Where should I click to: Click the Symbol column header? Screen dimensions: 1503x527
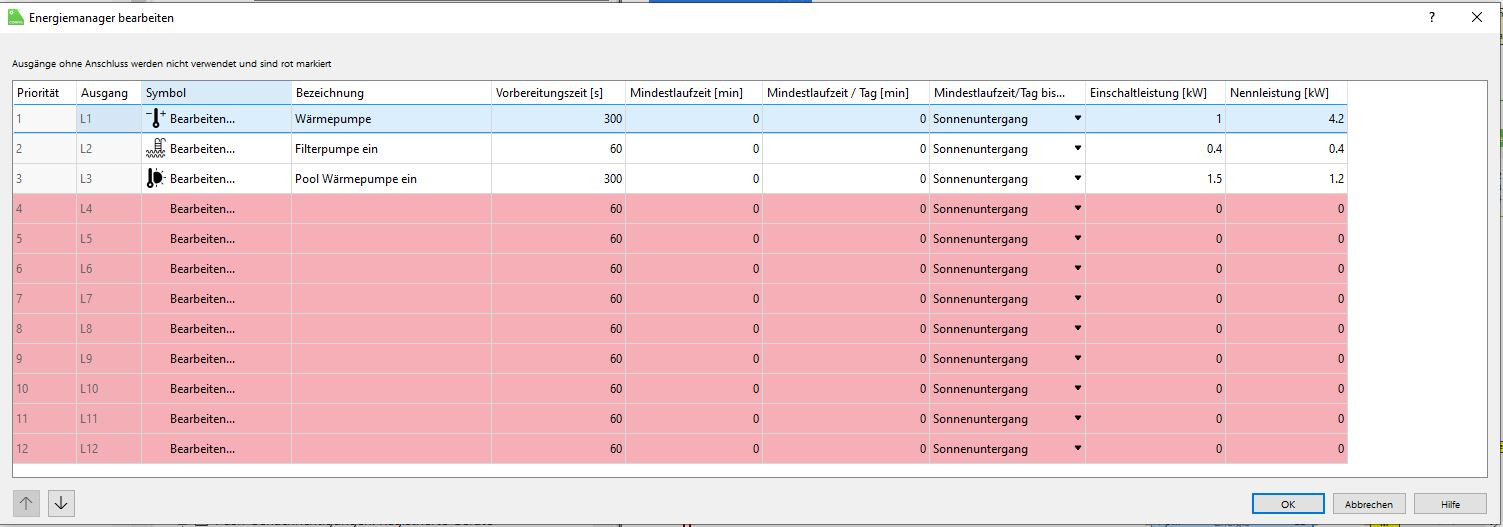pyautogui.click(x=216, y=92)
